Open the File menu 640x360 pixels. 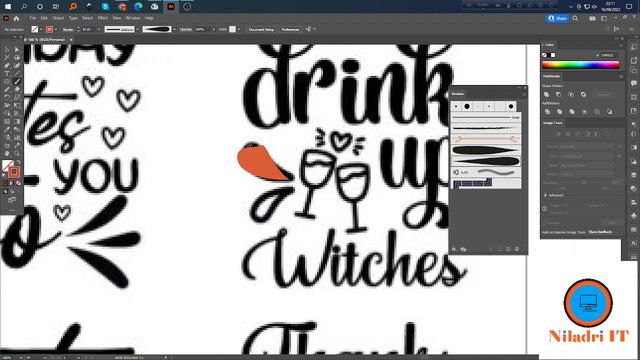coord(33,18)
